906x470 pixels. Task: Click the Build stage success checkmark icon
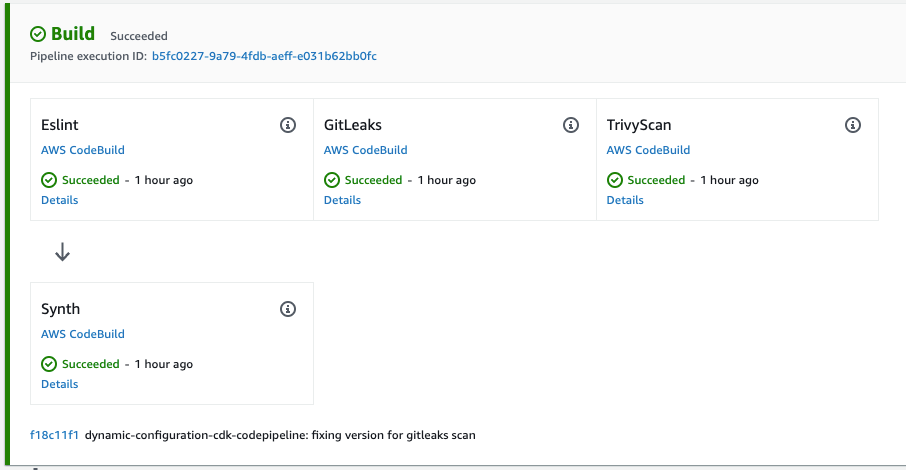(38, 35)
